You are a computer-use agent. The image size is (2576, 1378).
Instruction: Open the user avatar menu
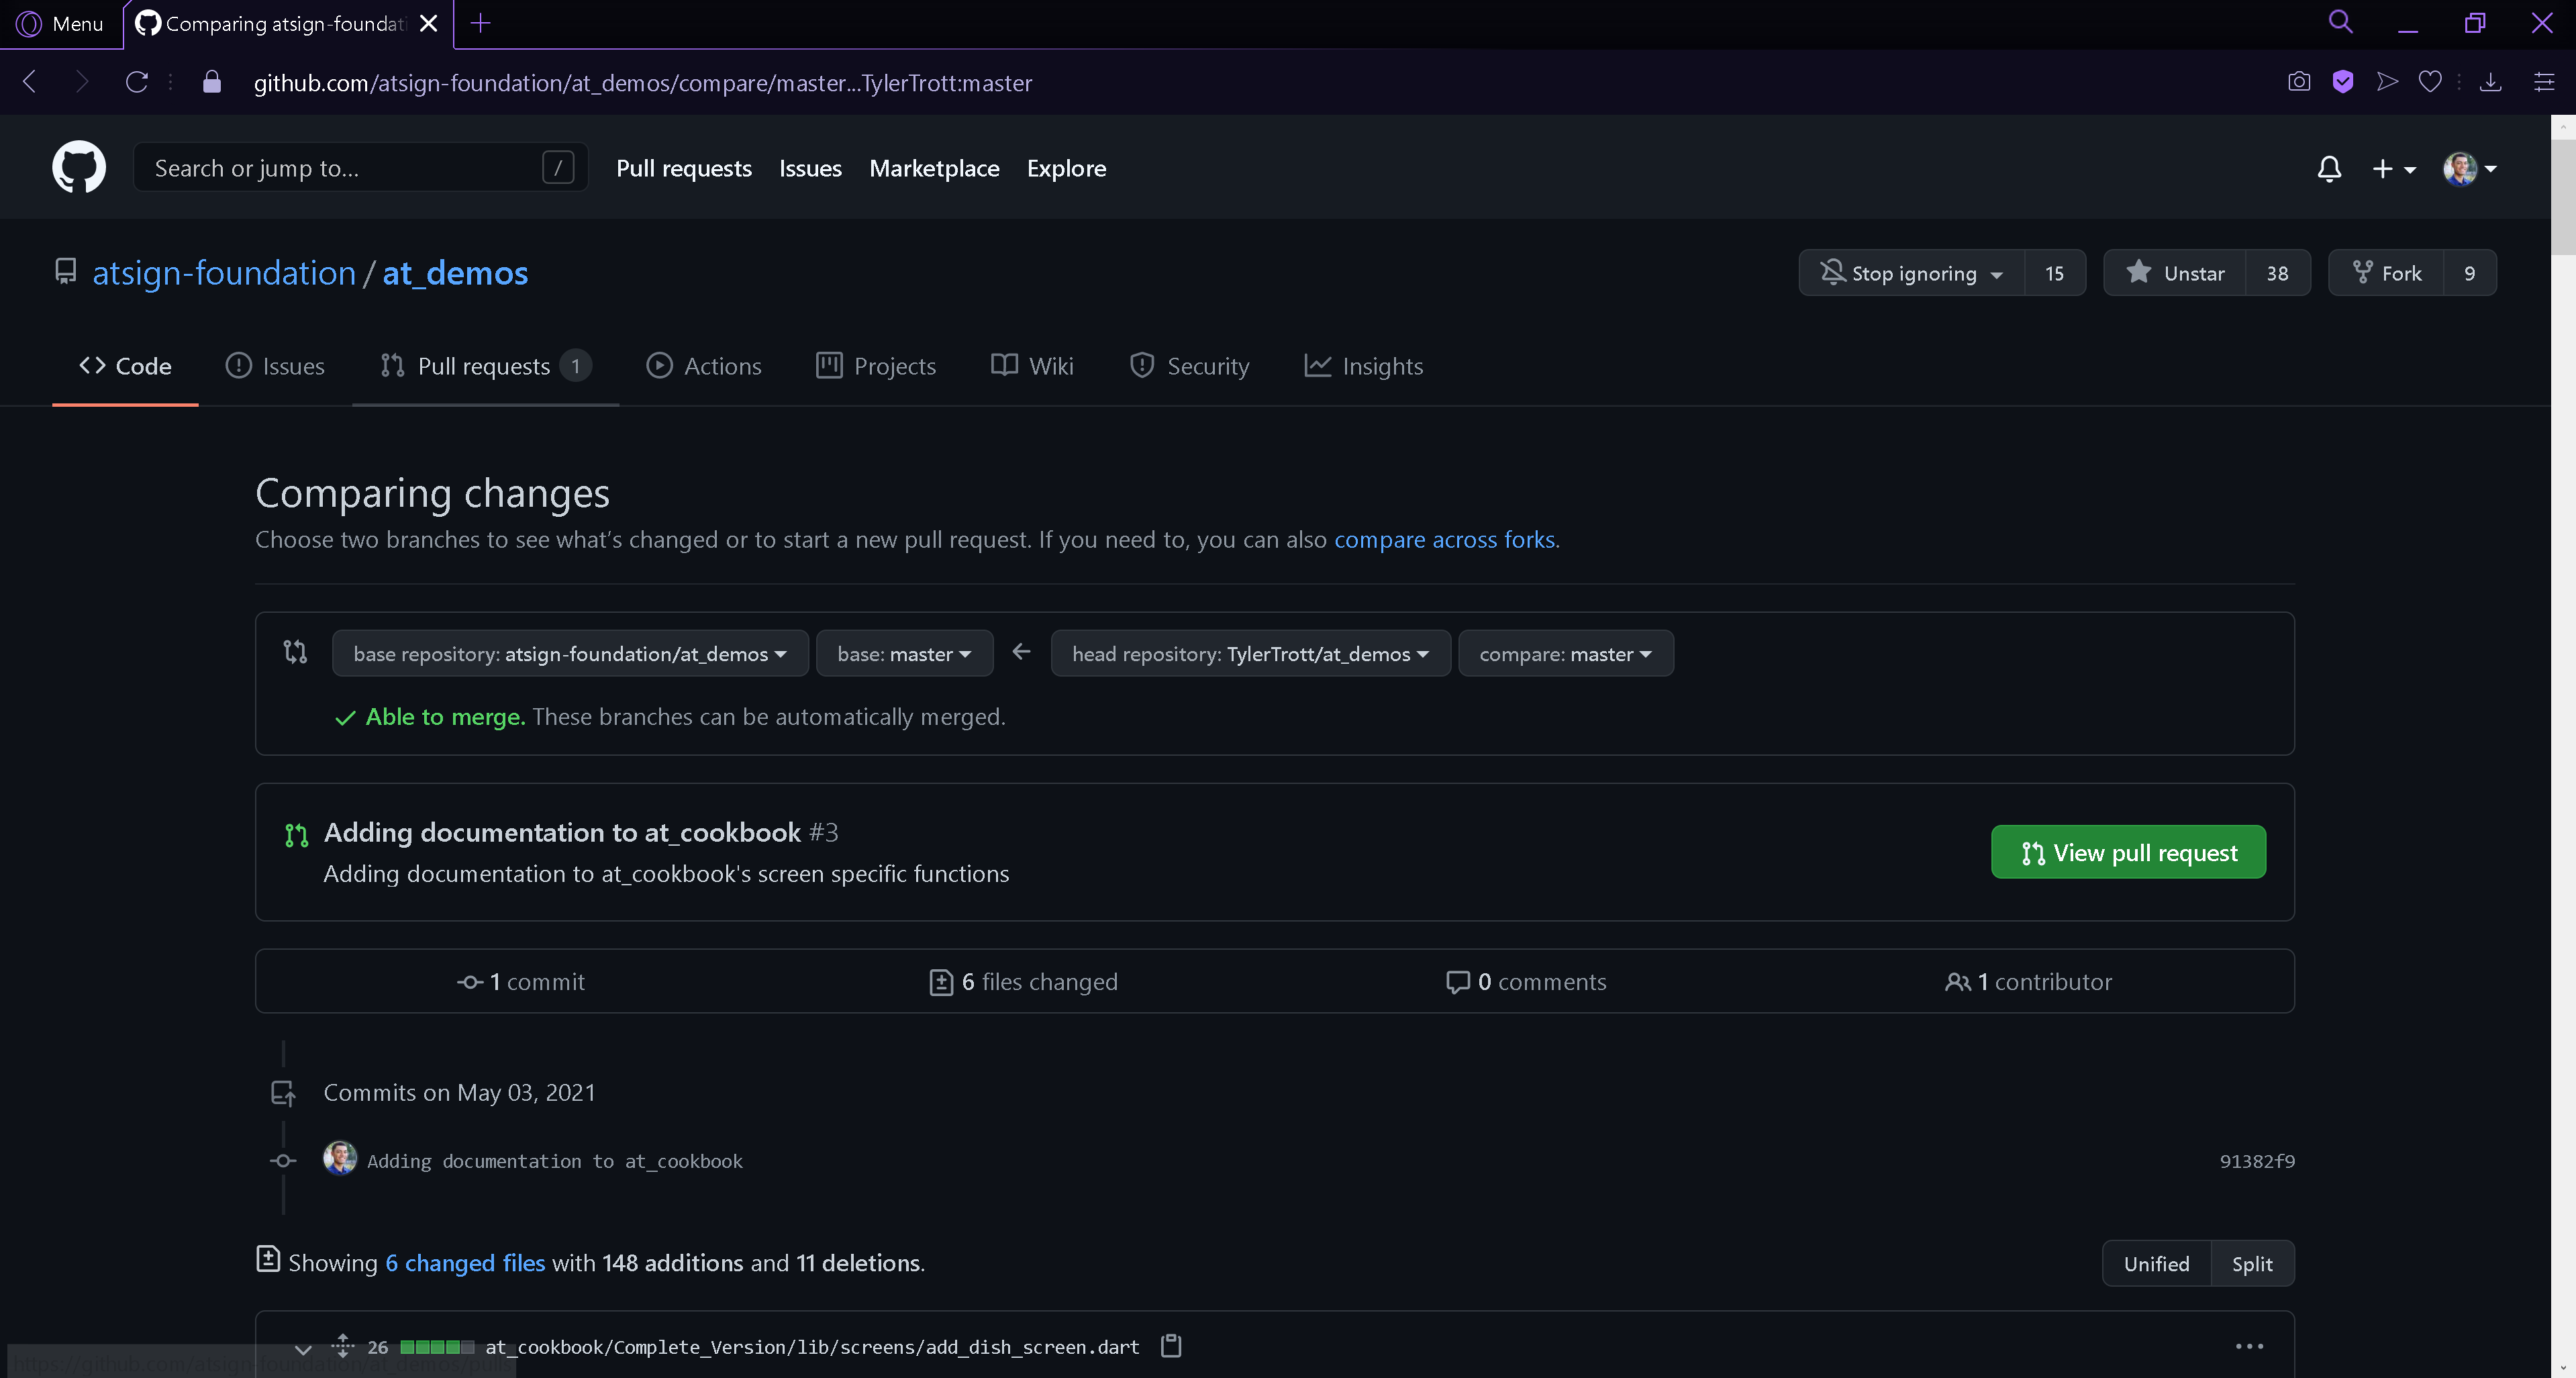click(x=2470, y=168)
